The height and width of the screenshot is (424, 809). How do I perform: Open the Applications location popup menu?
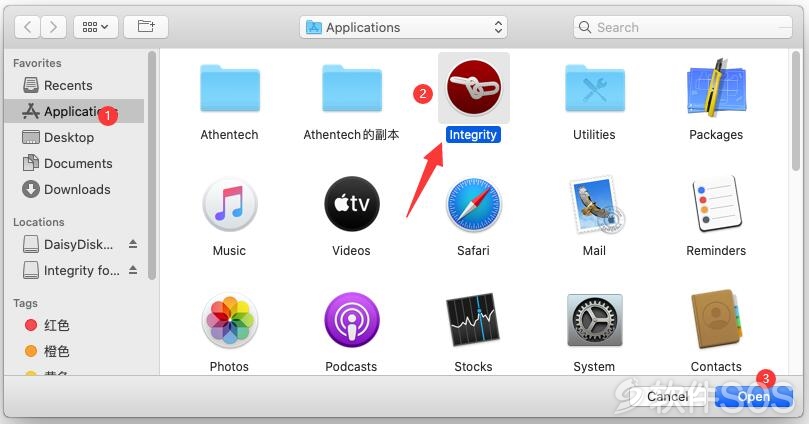tap(403, 27)
